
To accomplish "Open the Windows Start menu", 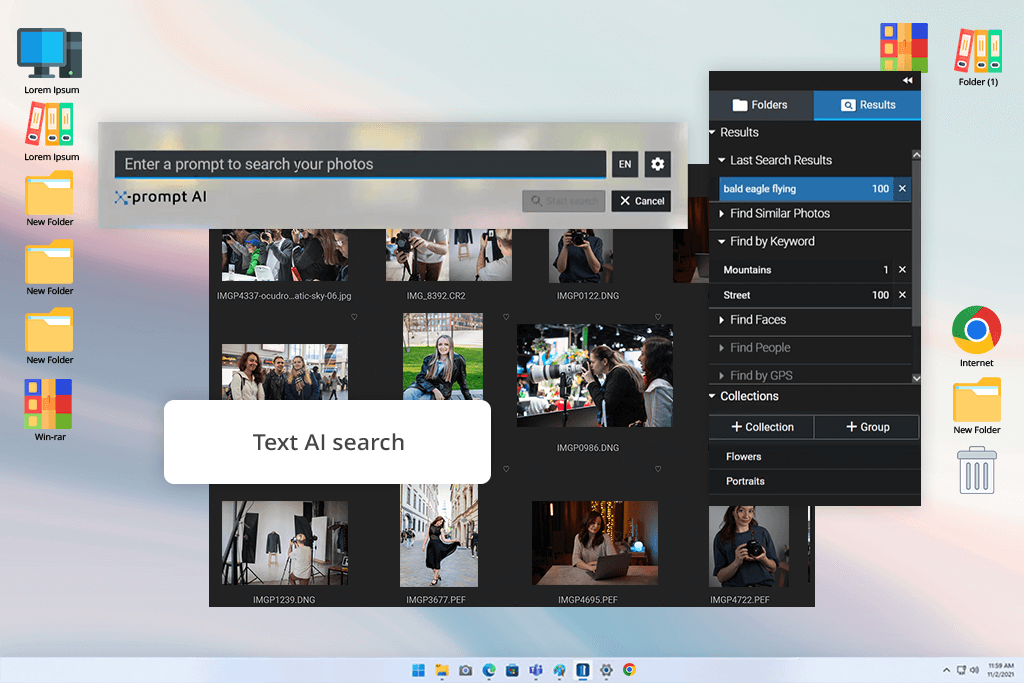I will pyautogui.click(x=419, y=670).
